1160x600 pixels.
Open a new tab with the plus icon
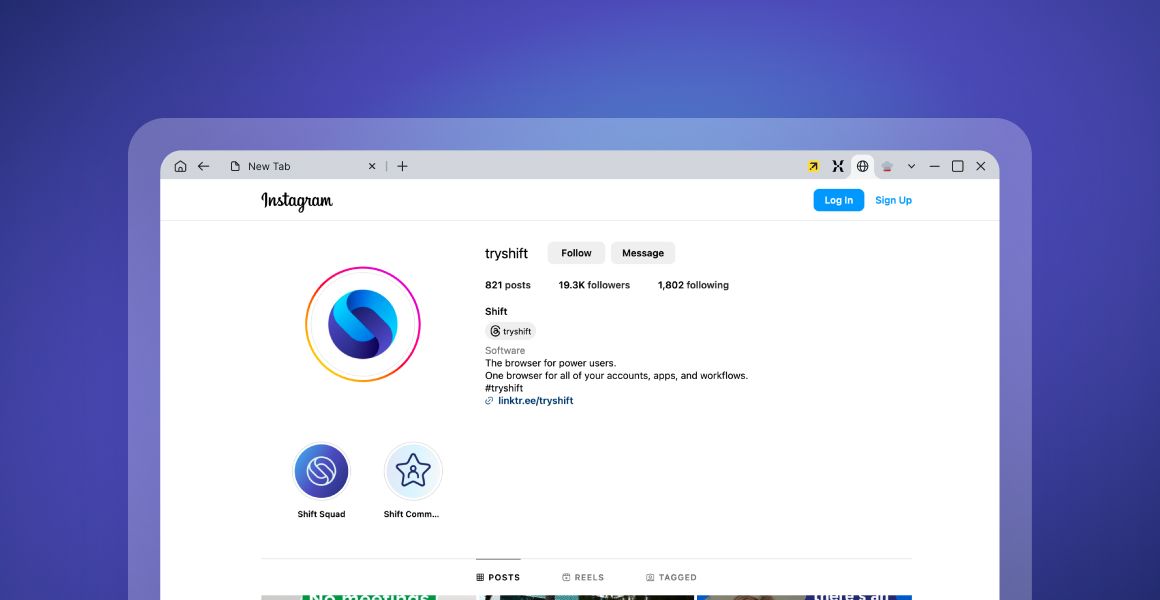point(402,166)
